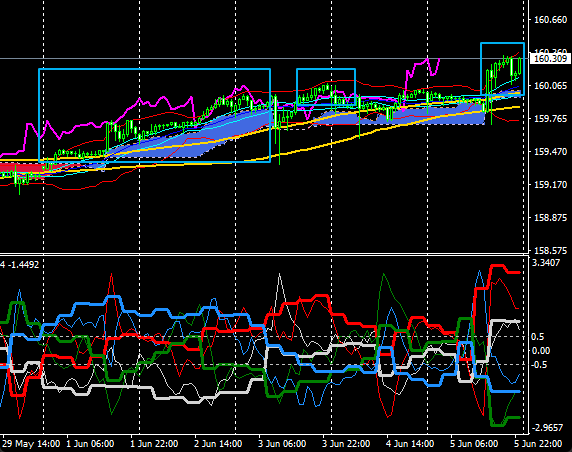Click the indicator maximum value 3.3407

click(x=546, y=263)
